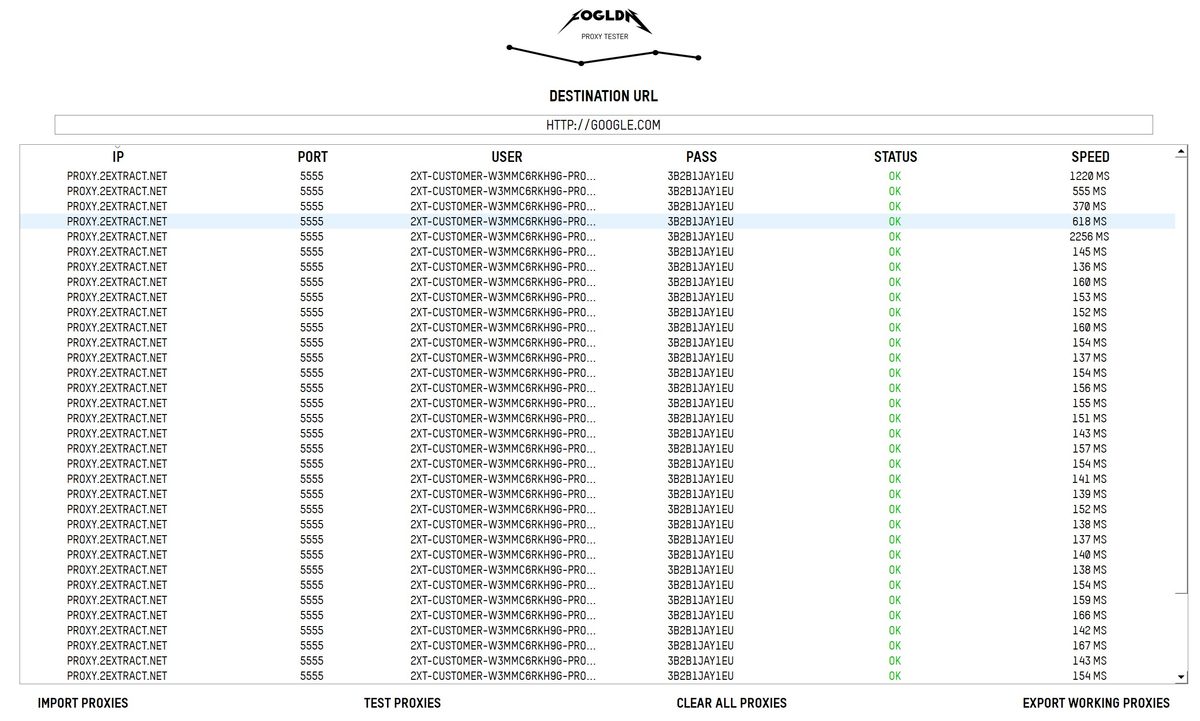Sort by the SPEED column header

point(1090,157)
